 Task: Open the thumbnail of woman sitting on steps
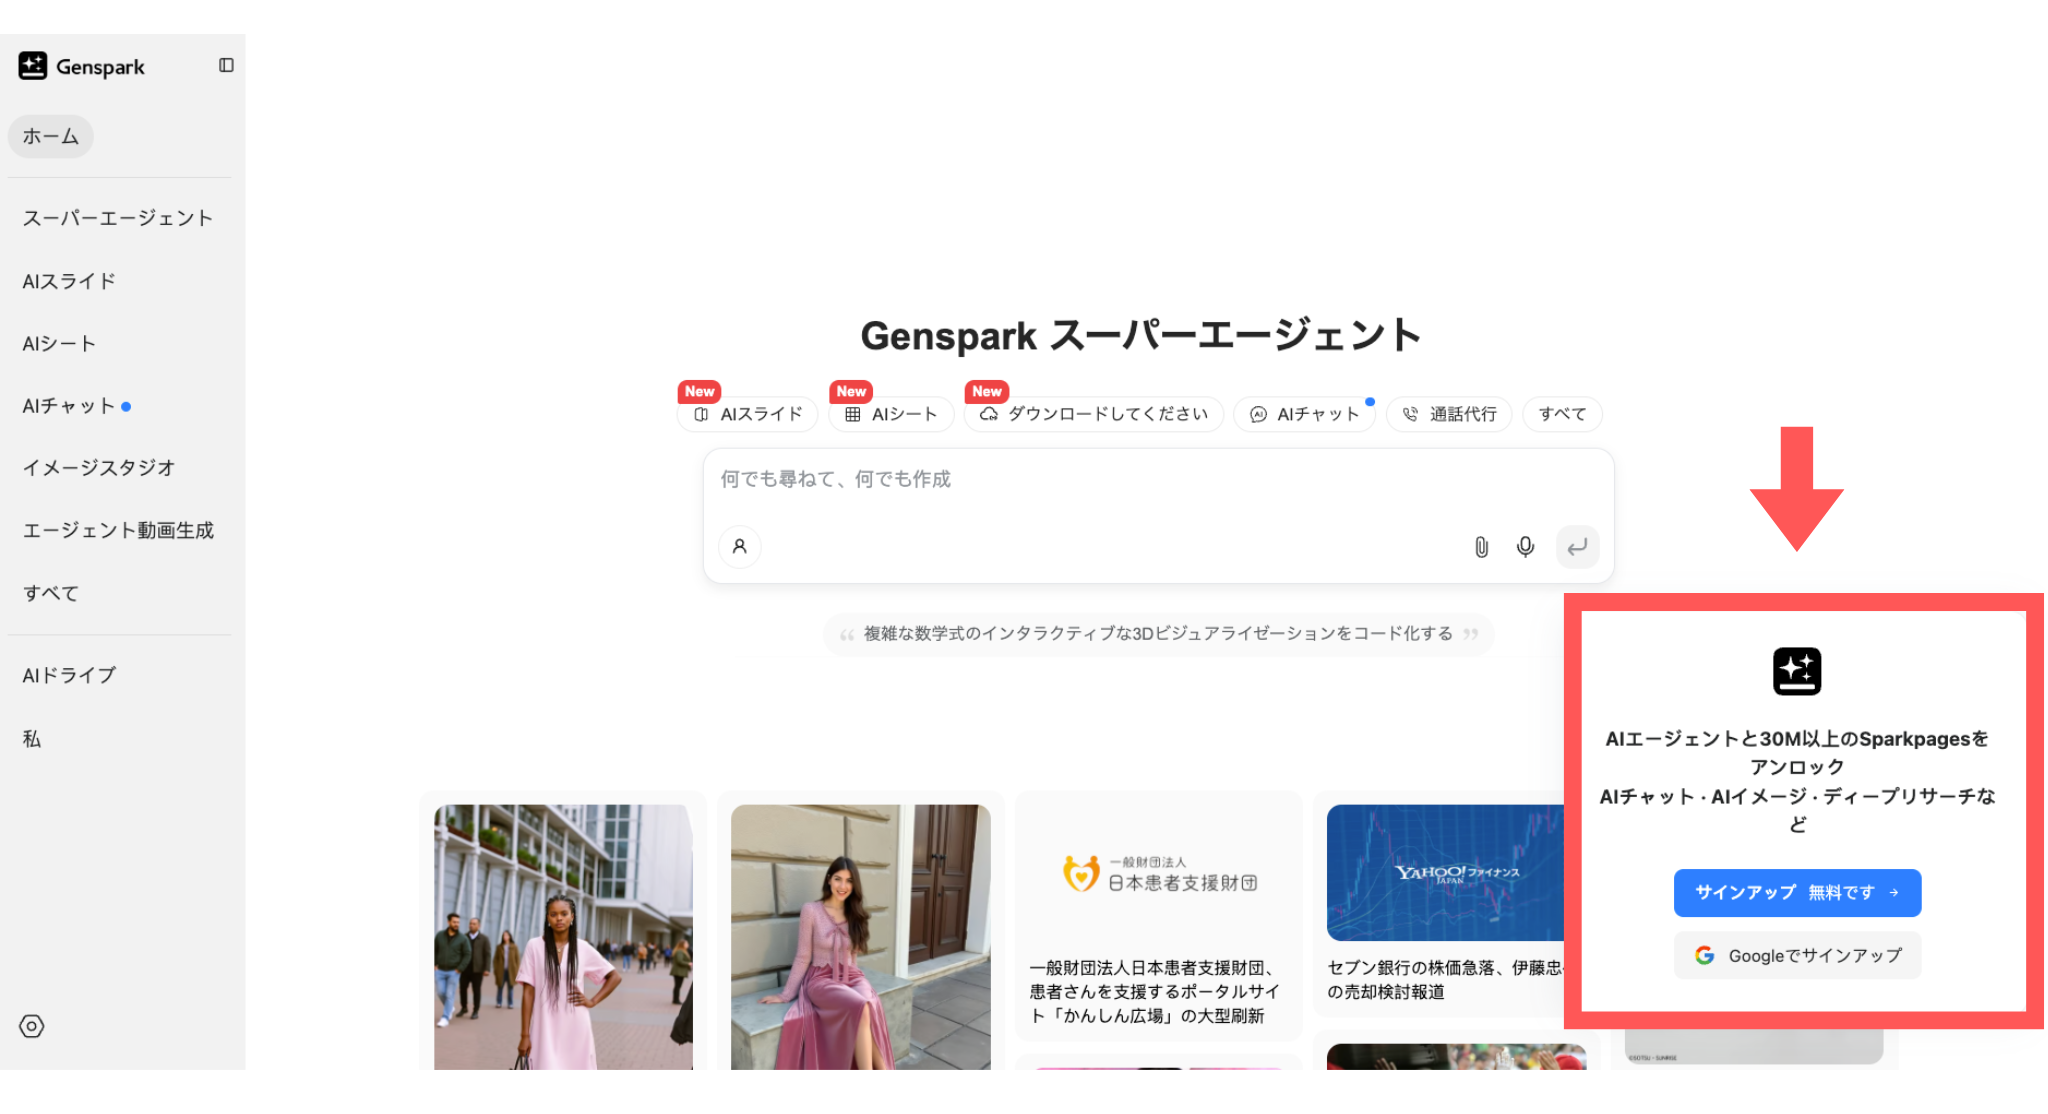[861, 937]
